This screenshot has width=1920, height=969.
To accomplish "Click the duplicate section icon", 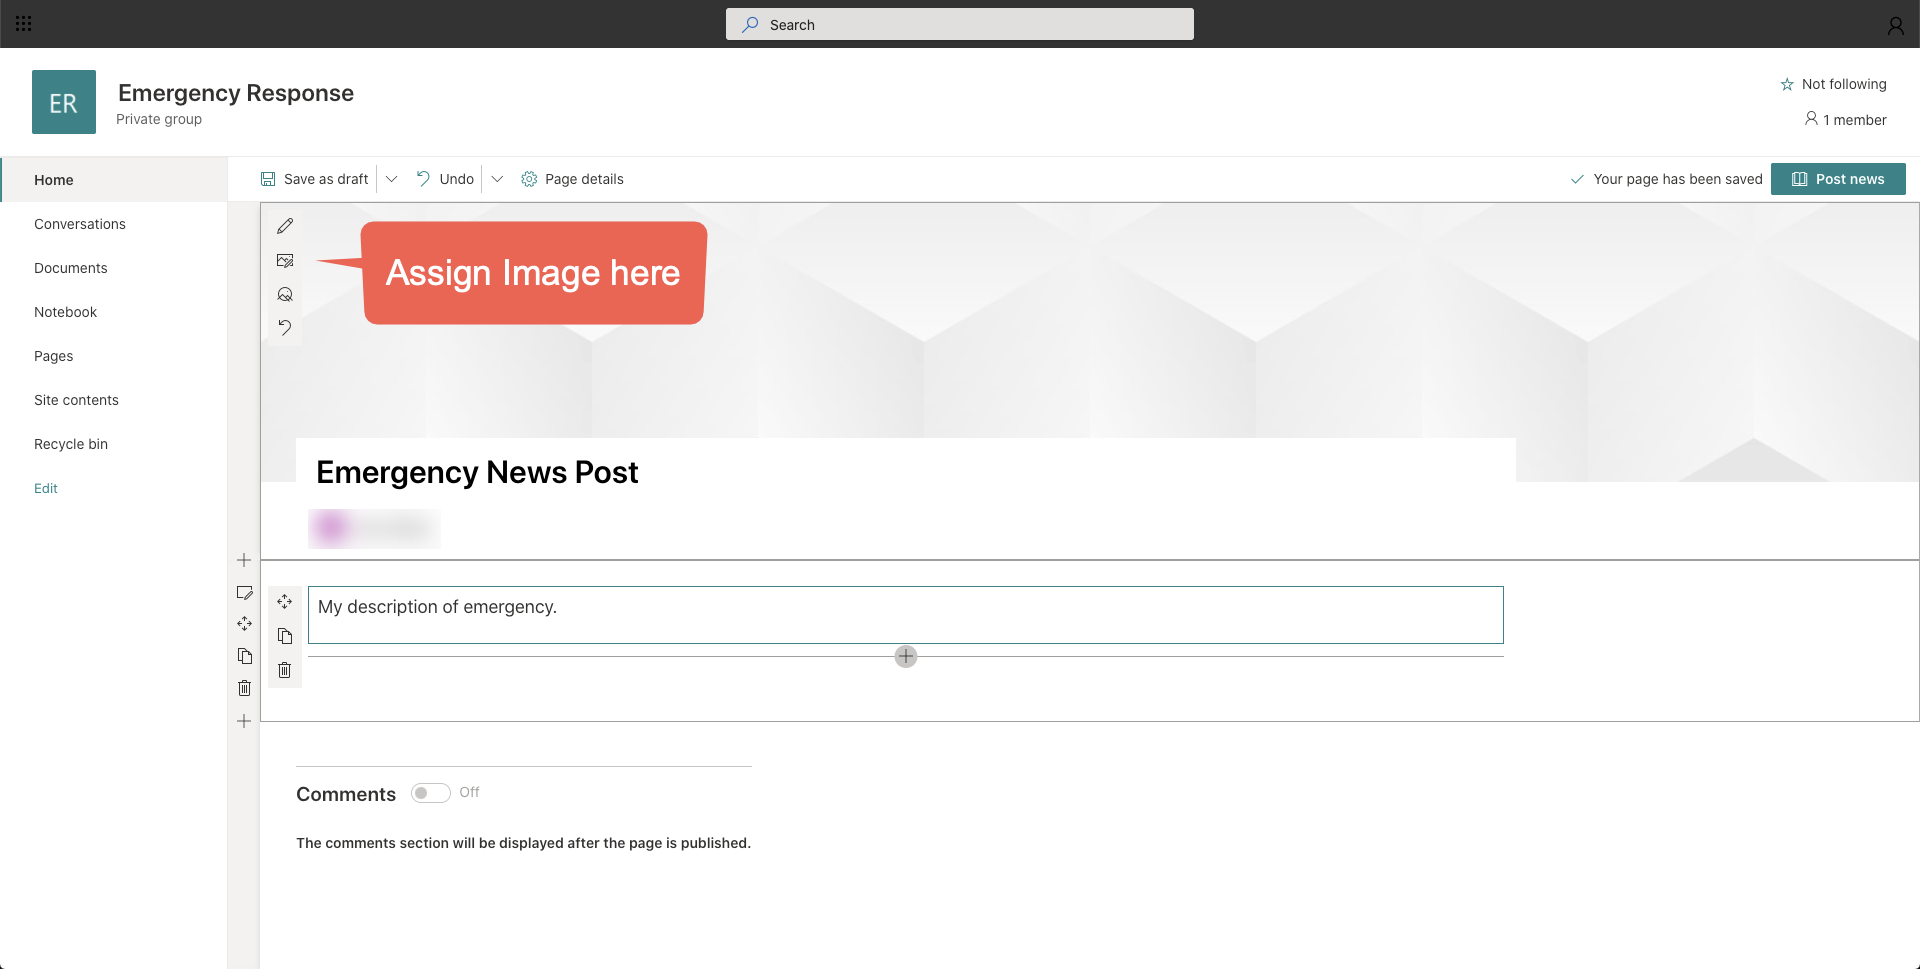I will (244, 656).
